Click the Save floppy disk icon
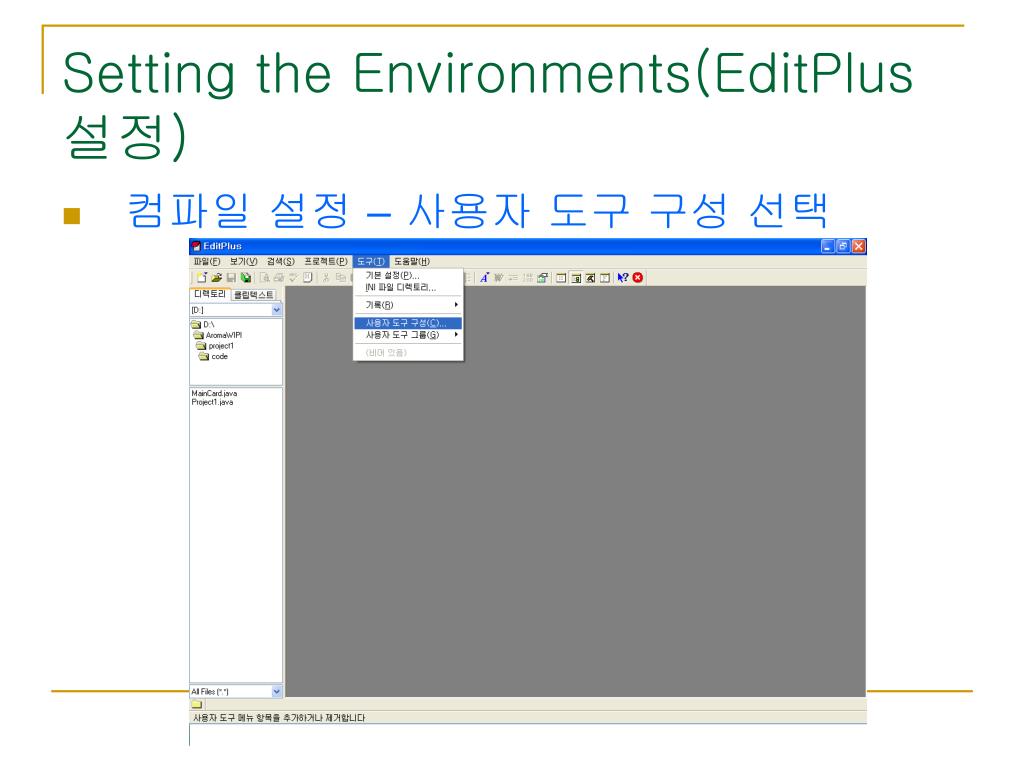Image resolution: width=1024 pixels, height=768 pixels. (232, 278)
